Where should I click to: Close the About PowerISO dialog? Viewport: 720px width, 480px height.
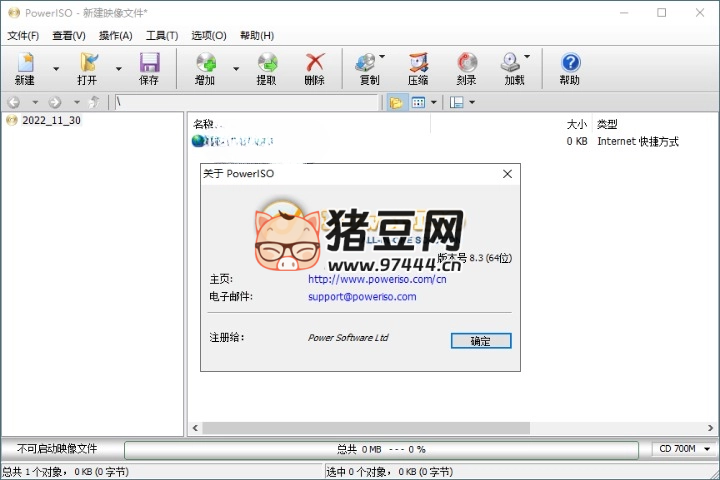click(x=507, y=174)
